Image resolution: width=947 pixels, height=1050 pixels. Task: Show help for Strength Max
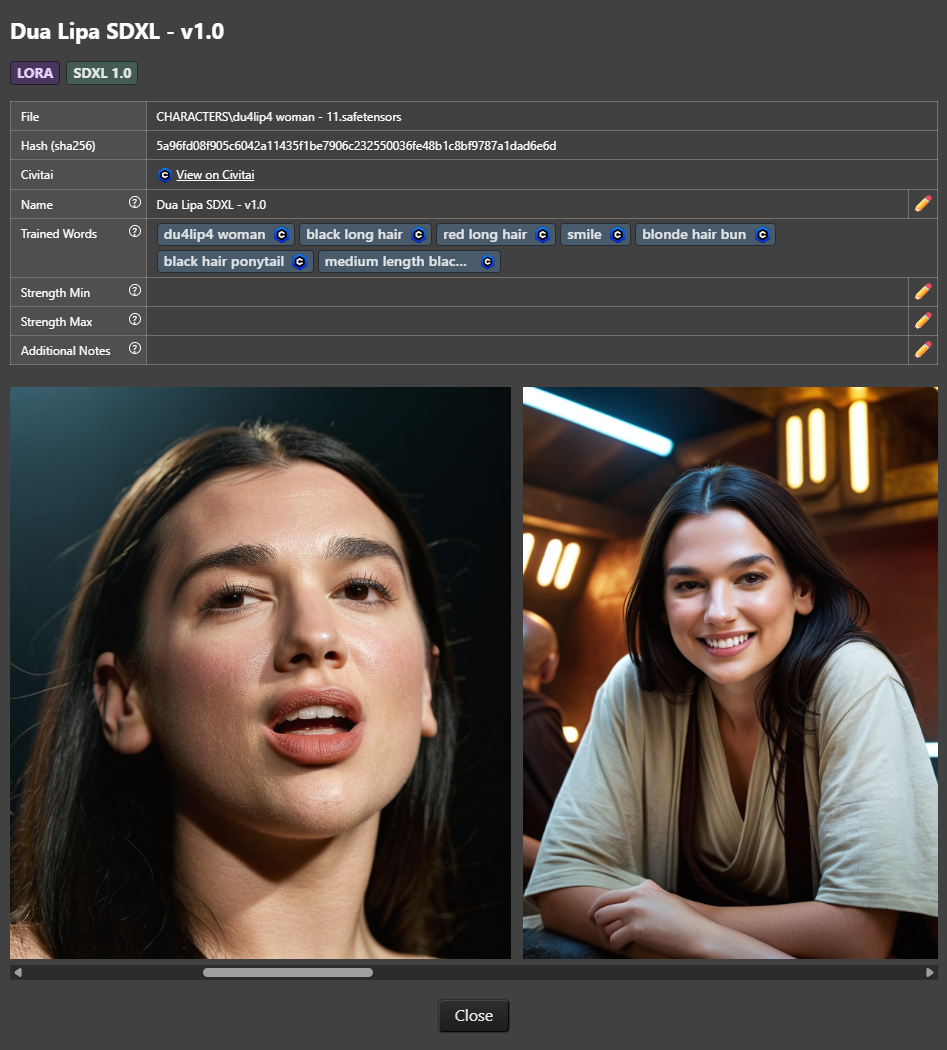click(135, 319)
